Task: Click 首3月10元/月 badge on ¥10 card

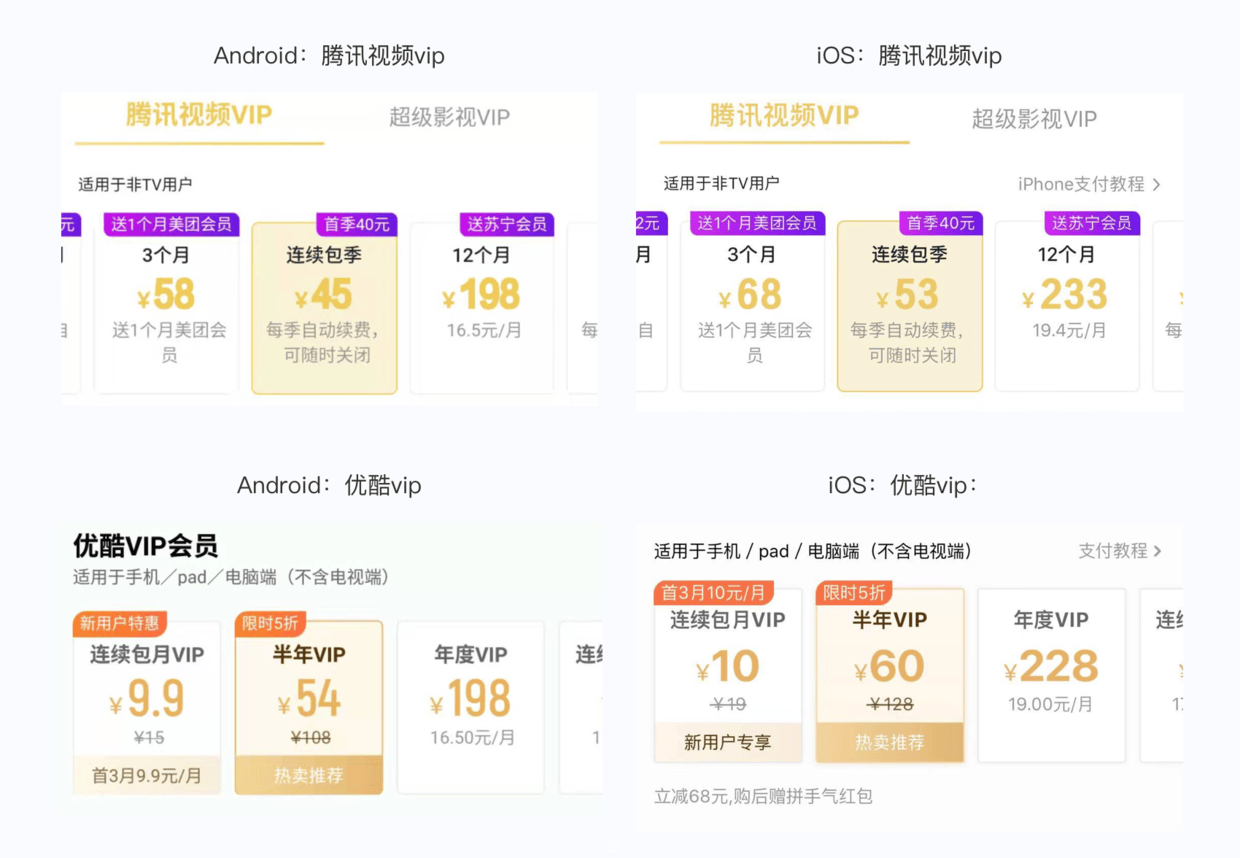Action: 713,592
